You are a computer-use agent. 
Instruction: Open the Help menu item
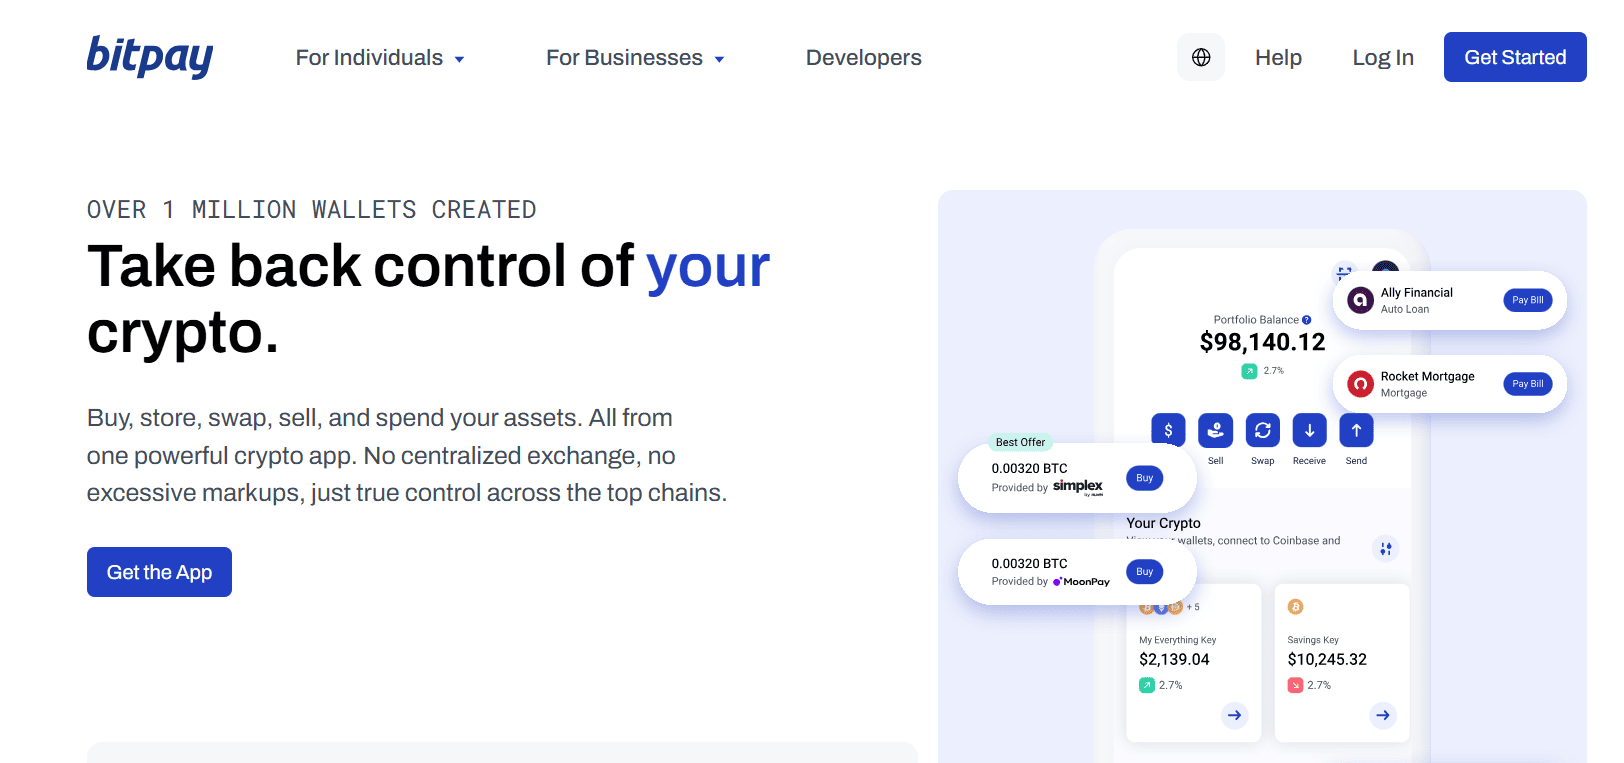point(1278,58)
